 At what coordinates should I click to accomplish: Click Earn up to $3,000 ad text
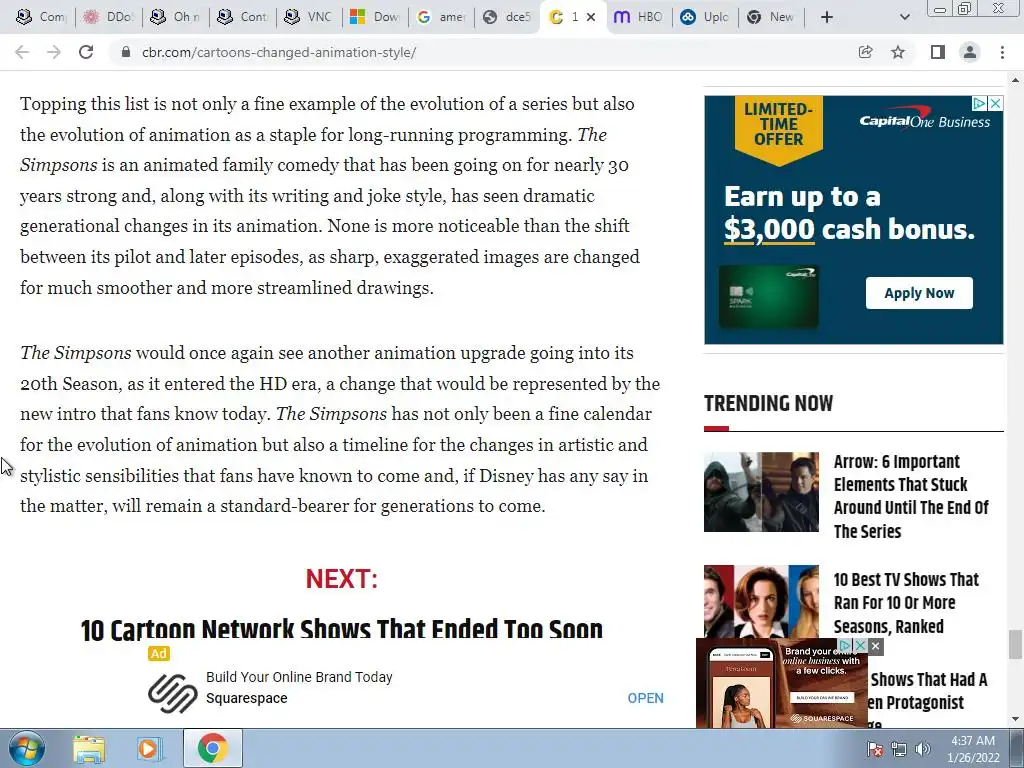click(849, 214)
